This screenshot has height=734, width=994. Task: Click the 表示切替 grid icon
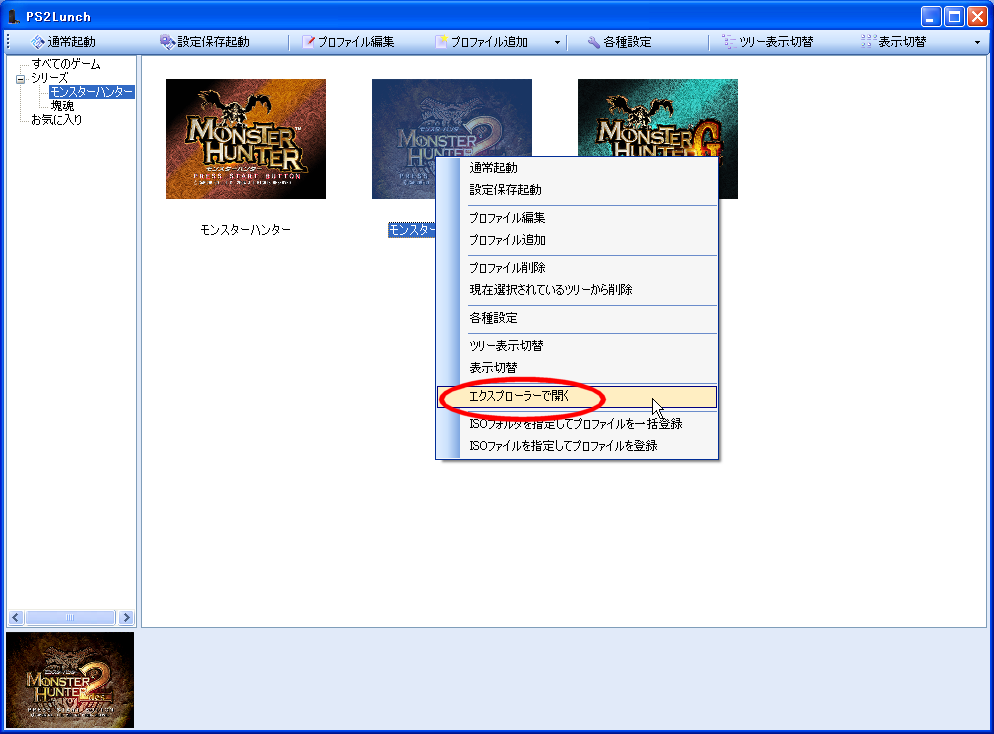click(x=868, y=42)
